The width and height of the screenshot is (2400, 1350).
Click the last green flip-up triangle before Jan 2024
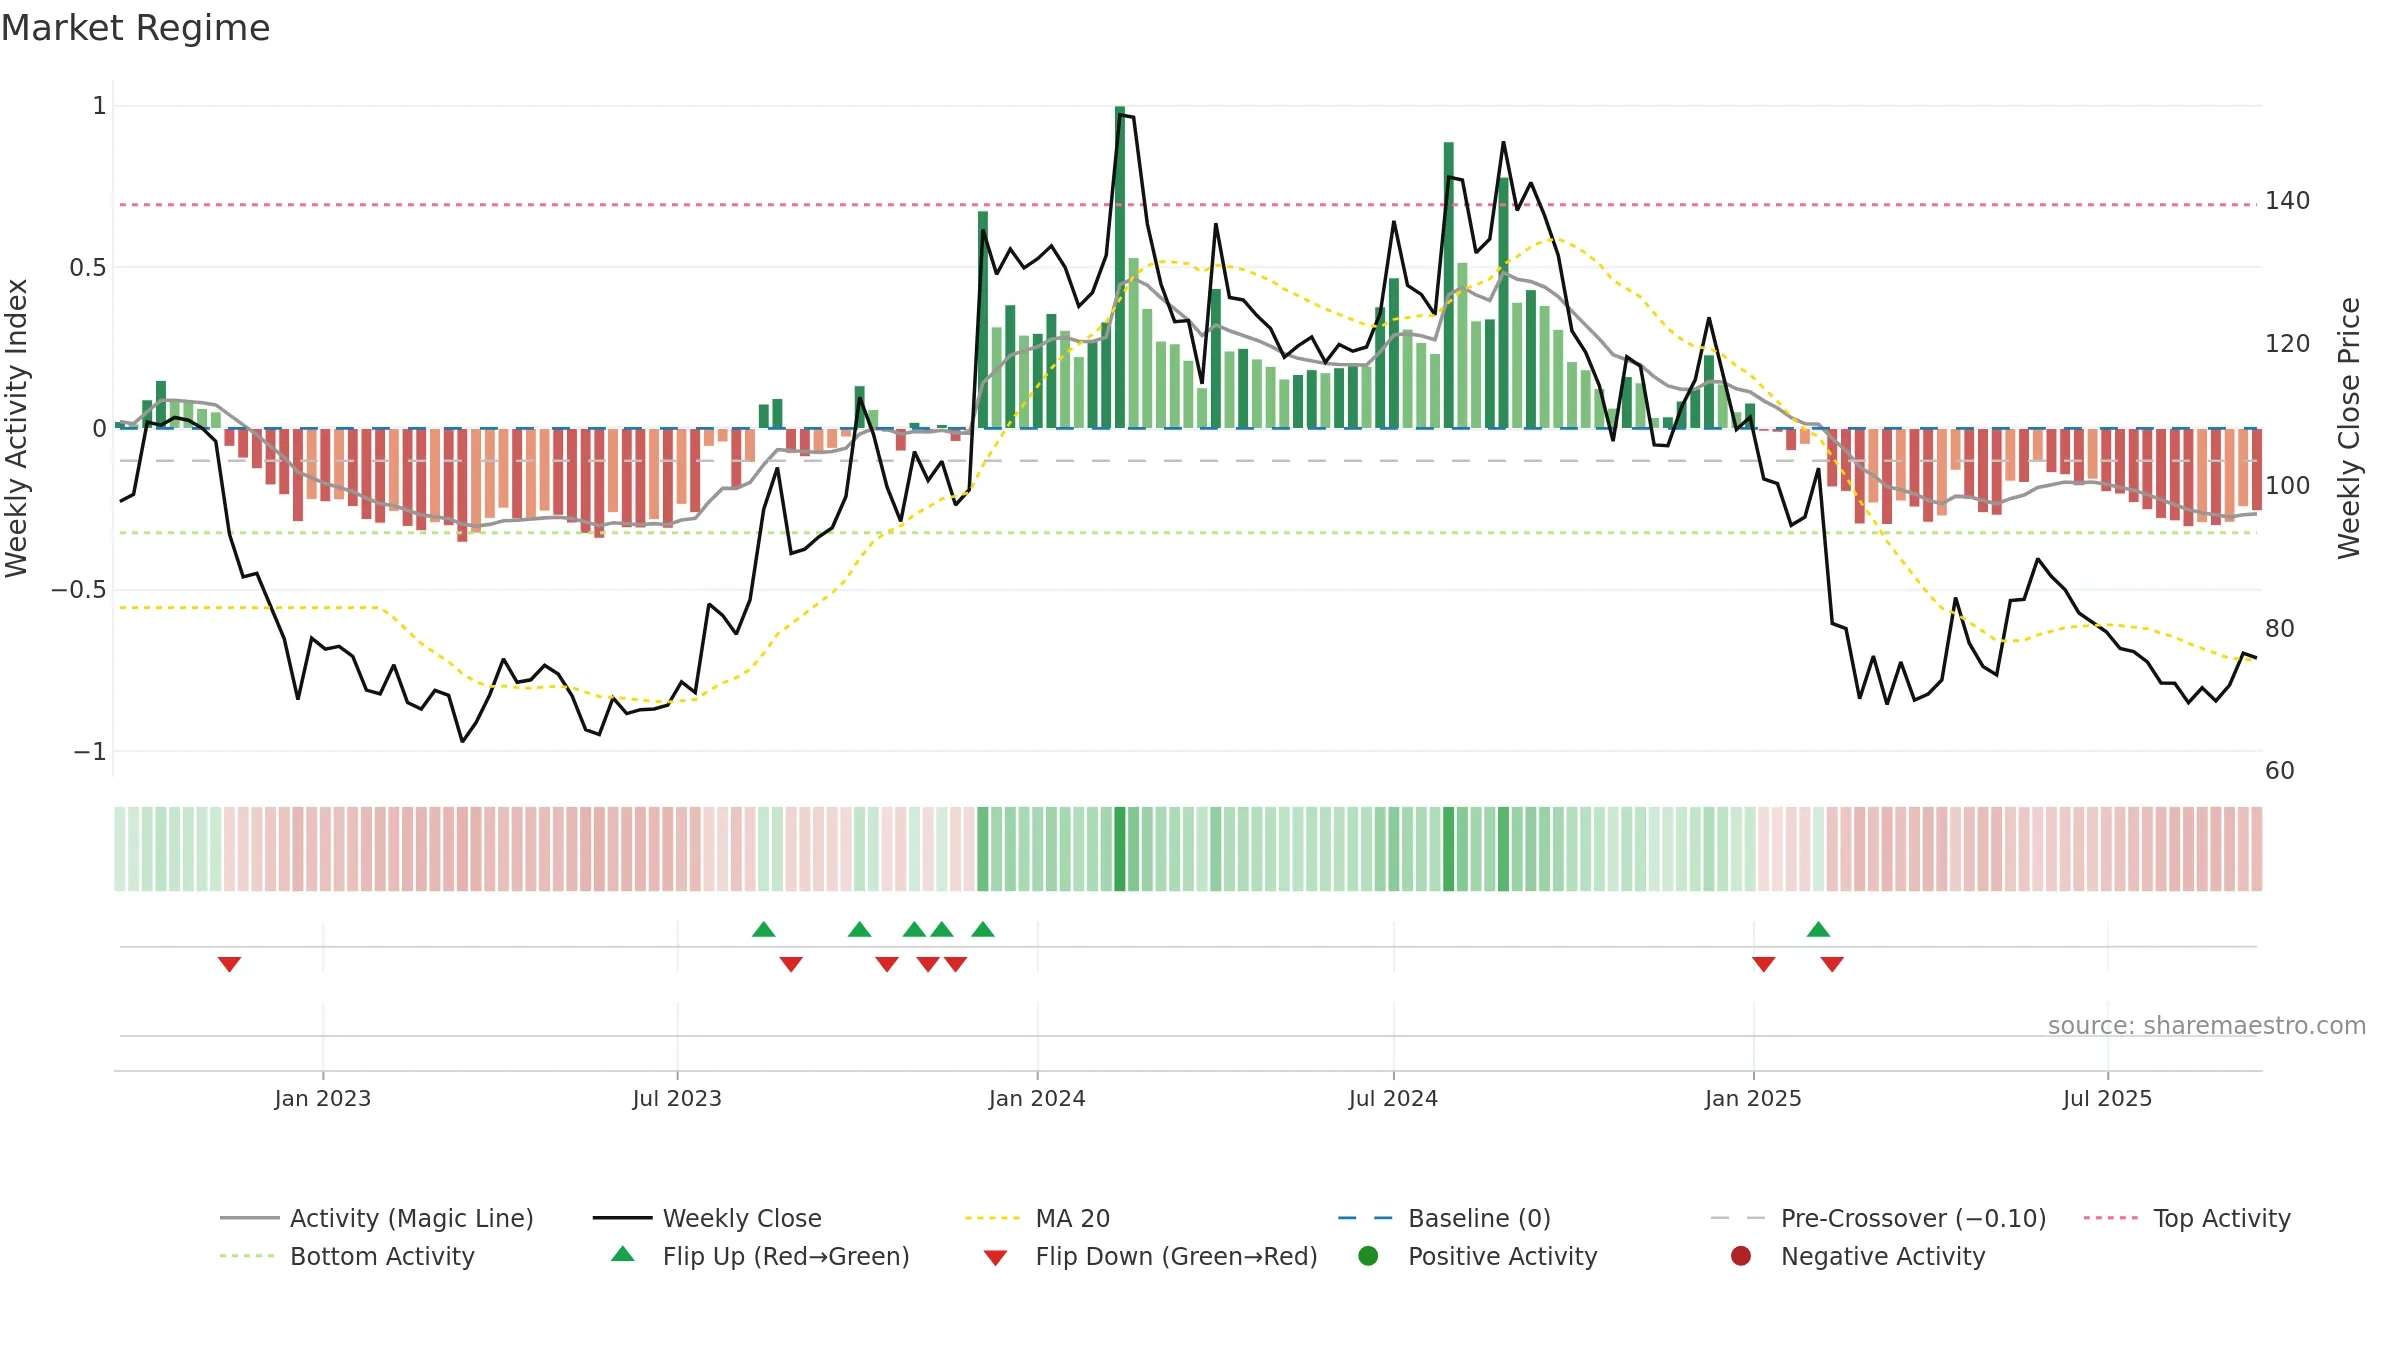click(983, 929)
